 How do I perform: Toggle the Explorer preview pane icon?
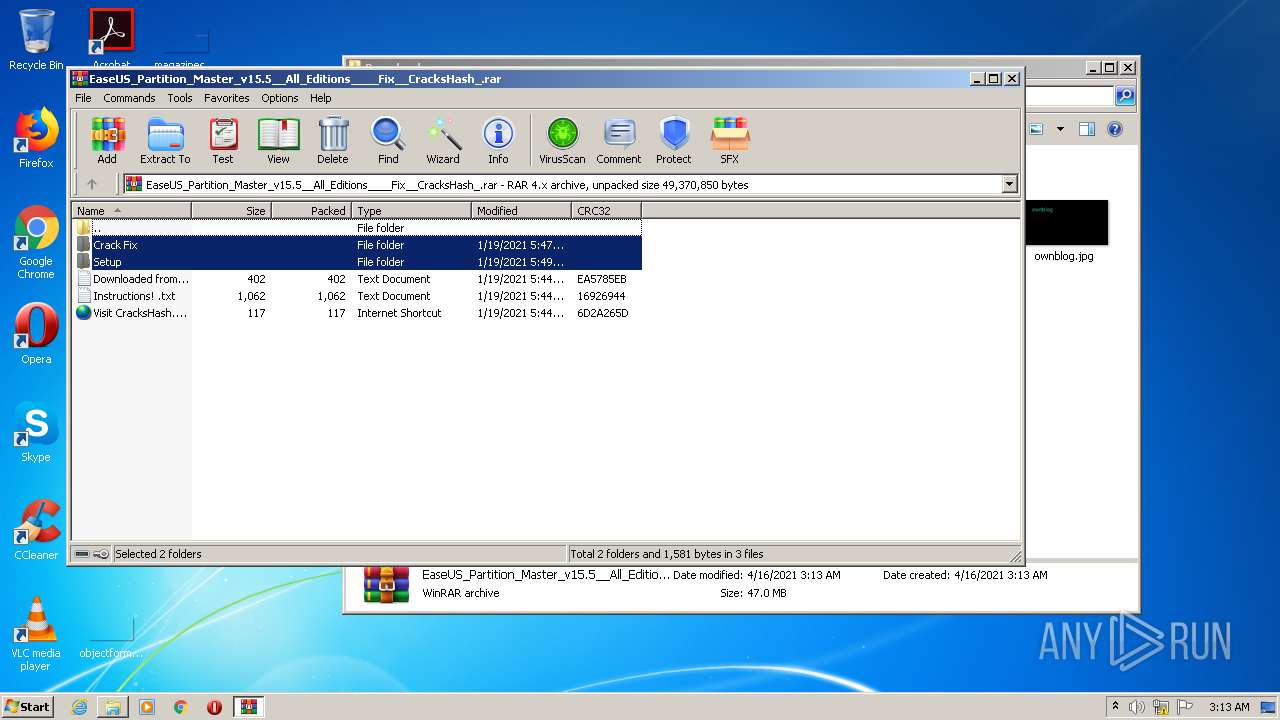click(1087, 129)
